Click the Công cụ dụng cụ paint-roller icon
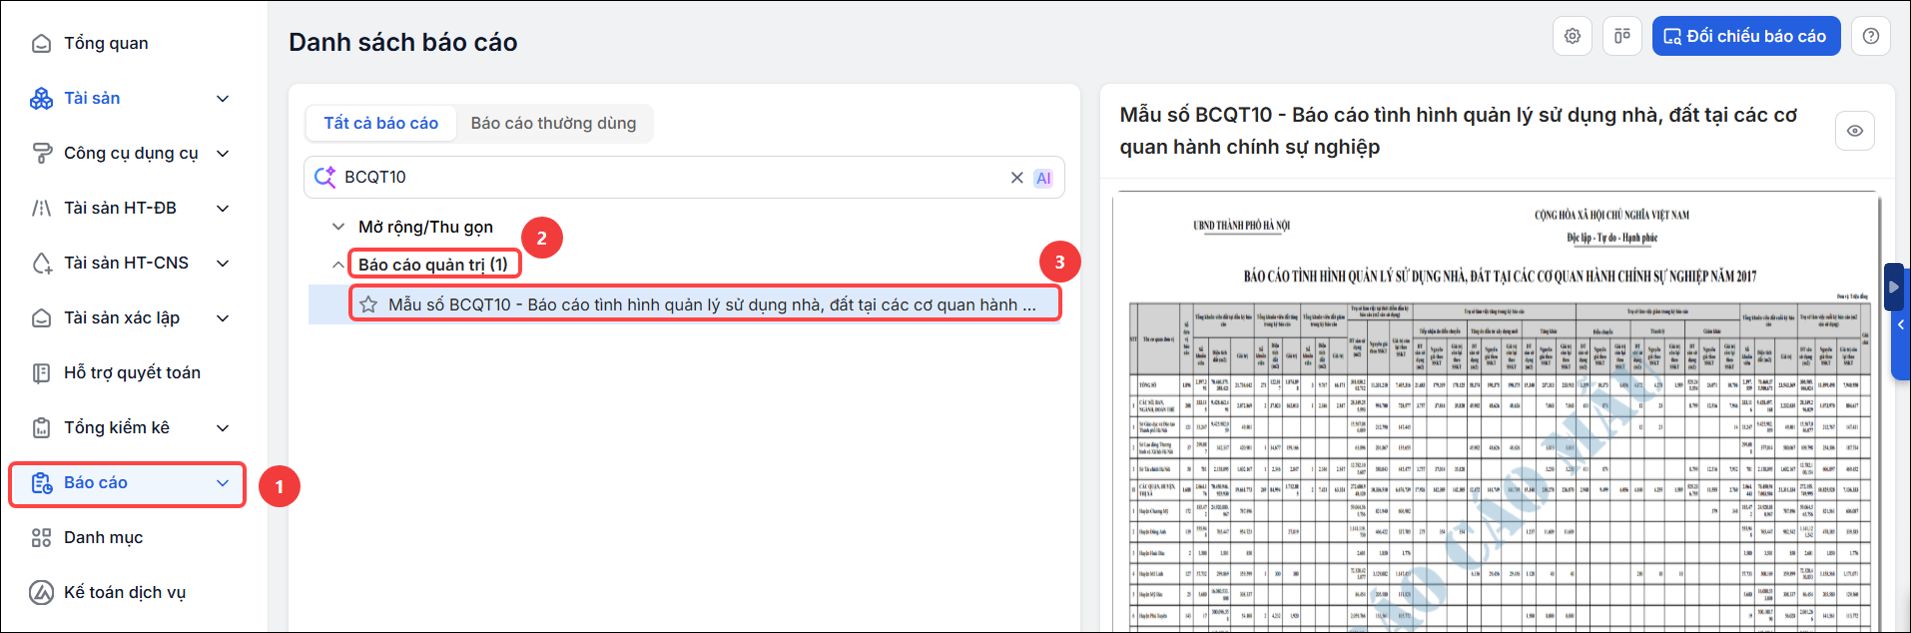Viewport: 1911px width, 633px height. [x=41, y=153]
